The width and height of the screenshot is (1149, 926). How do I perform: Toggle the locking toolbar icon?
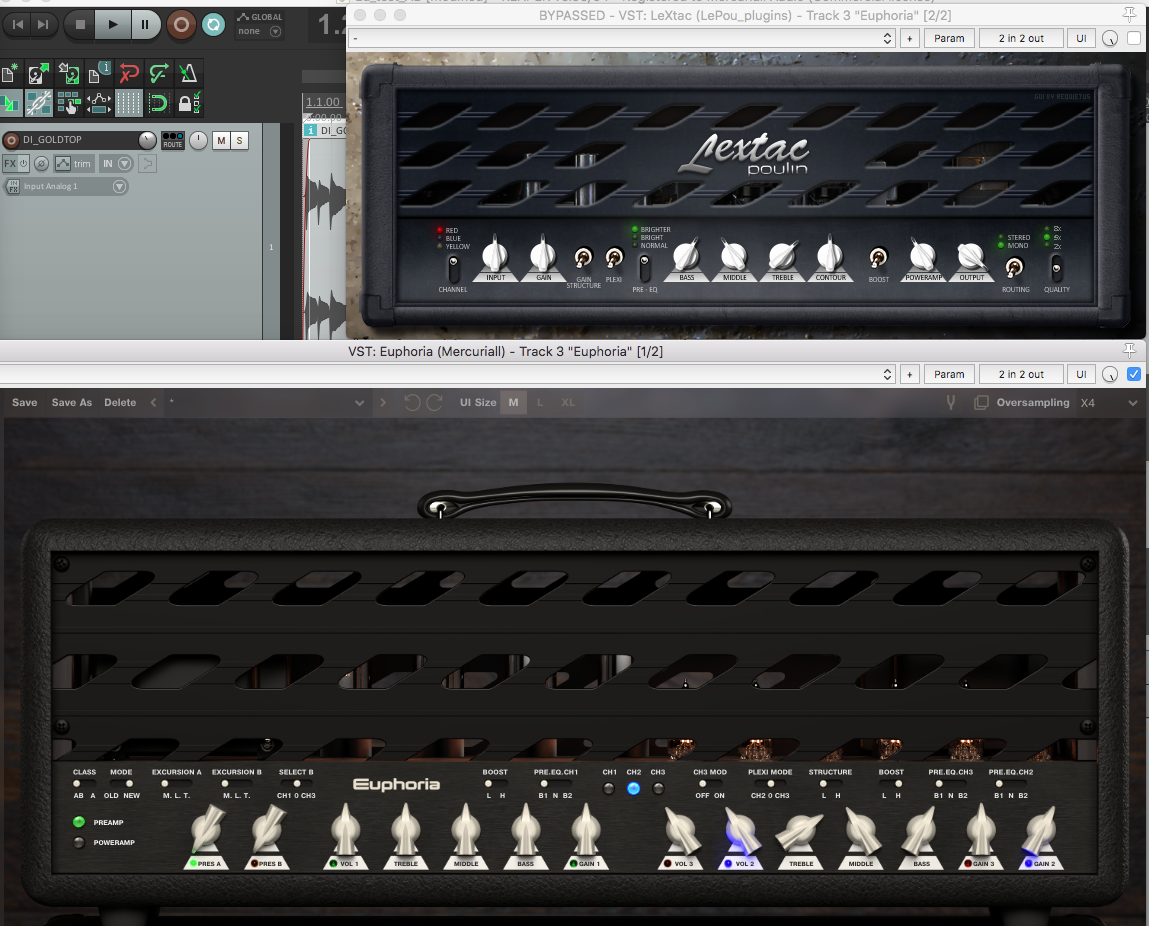pyautogui.click(x=188, y=103)
